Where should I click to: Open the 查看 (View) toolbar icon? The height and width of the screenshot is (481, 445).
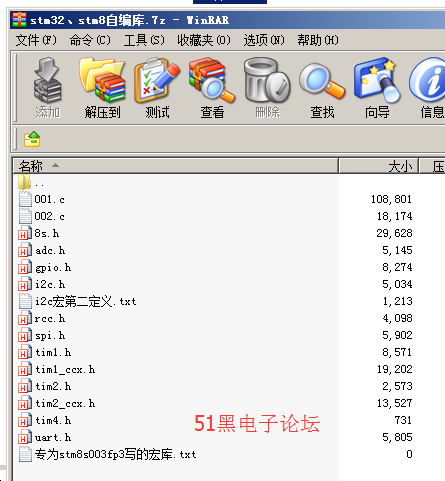212,88
